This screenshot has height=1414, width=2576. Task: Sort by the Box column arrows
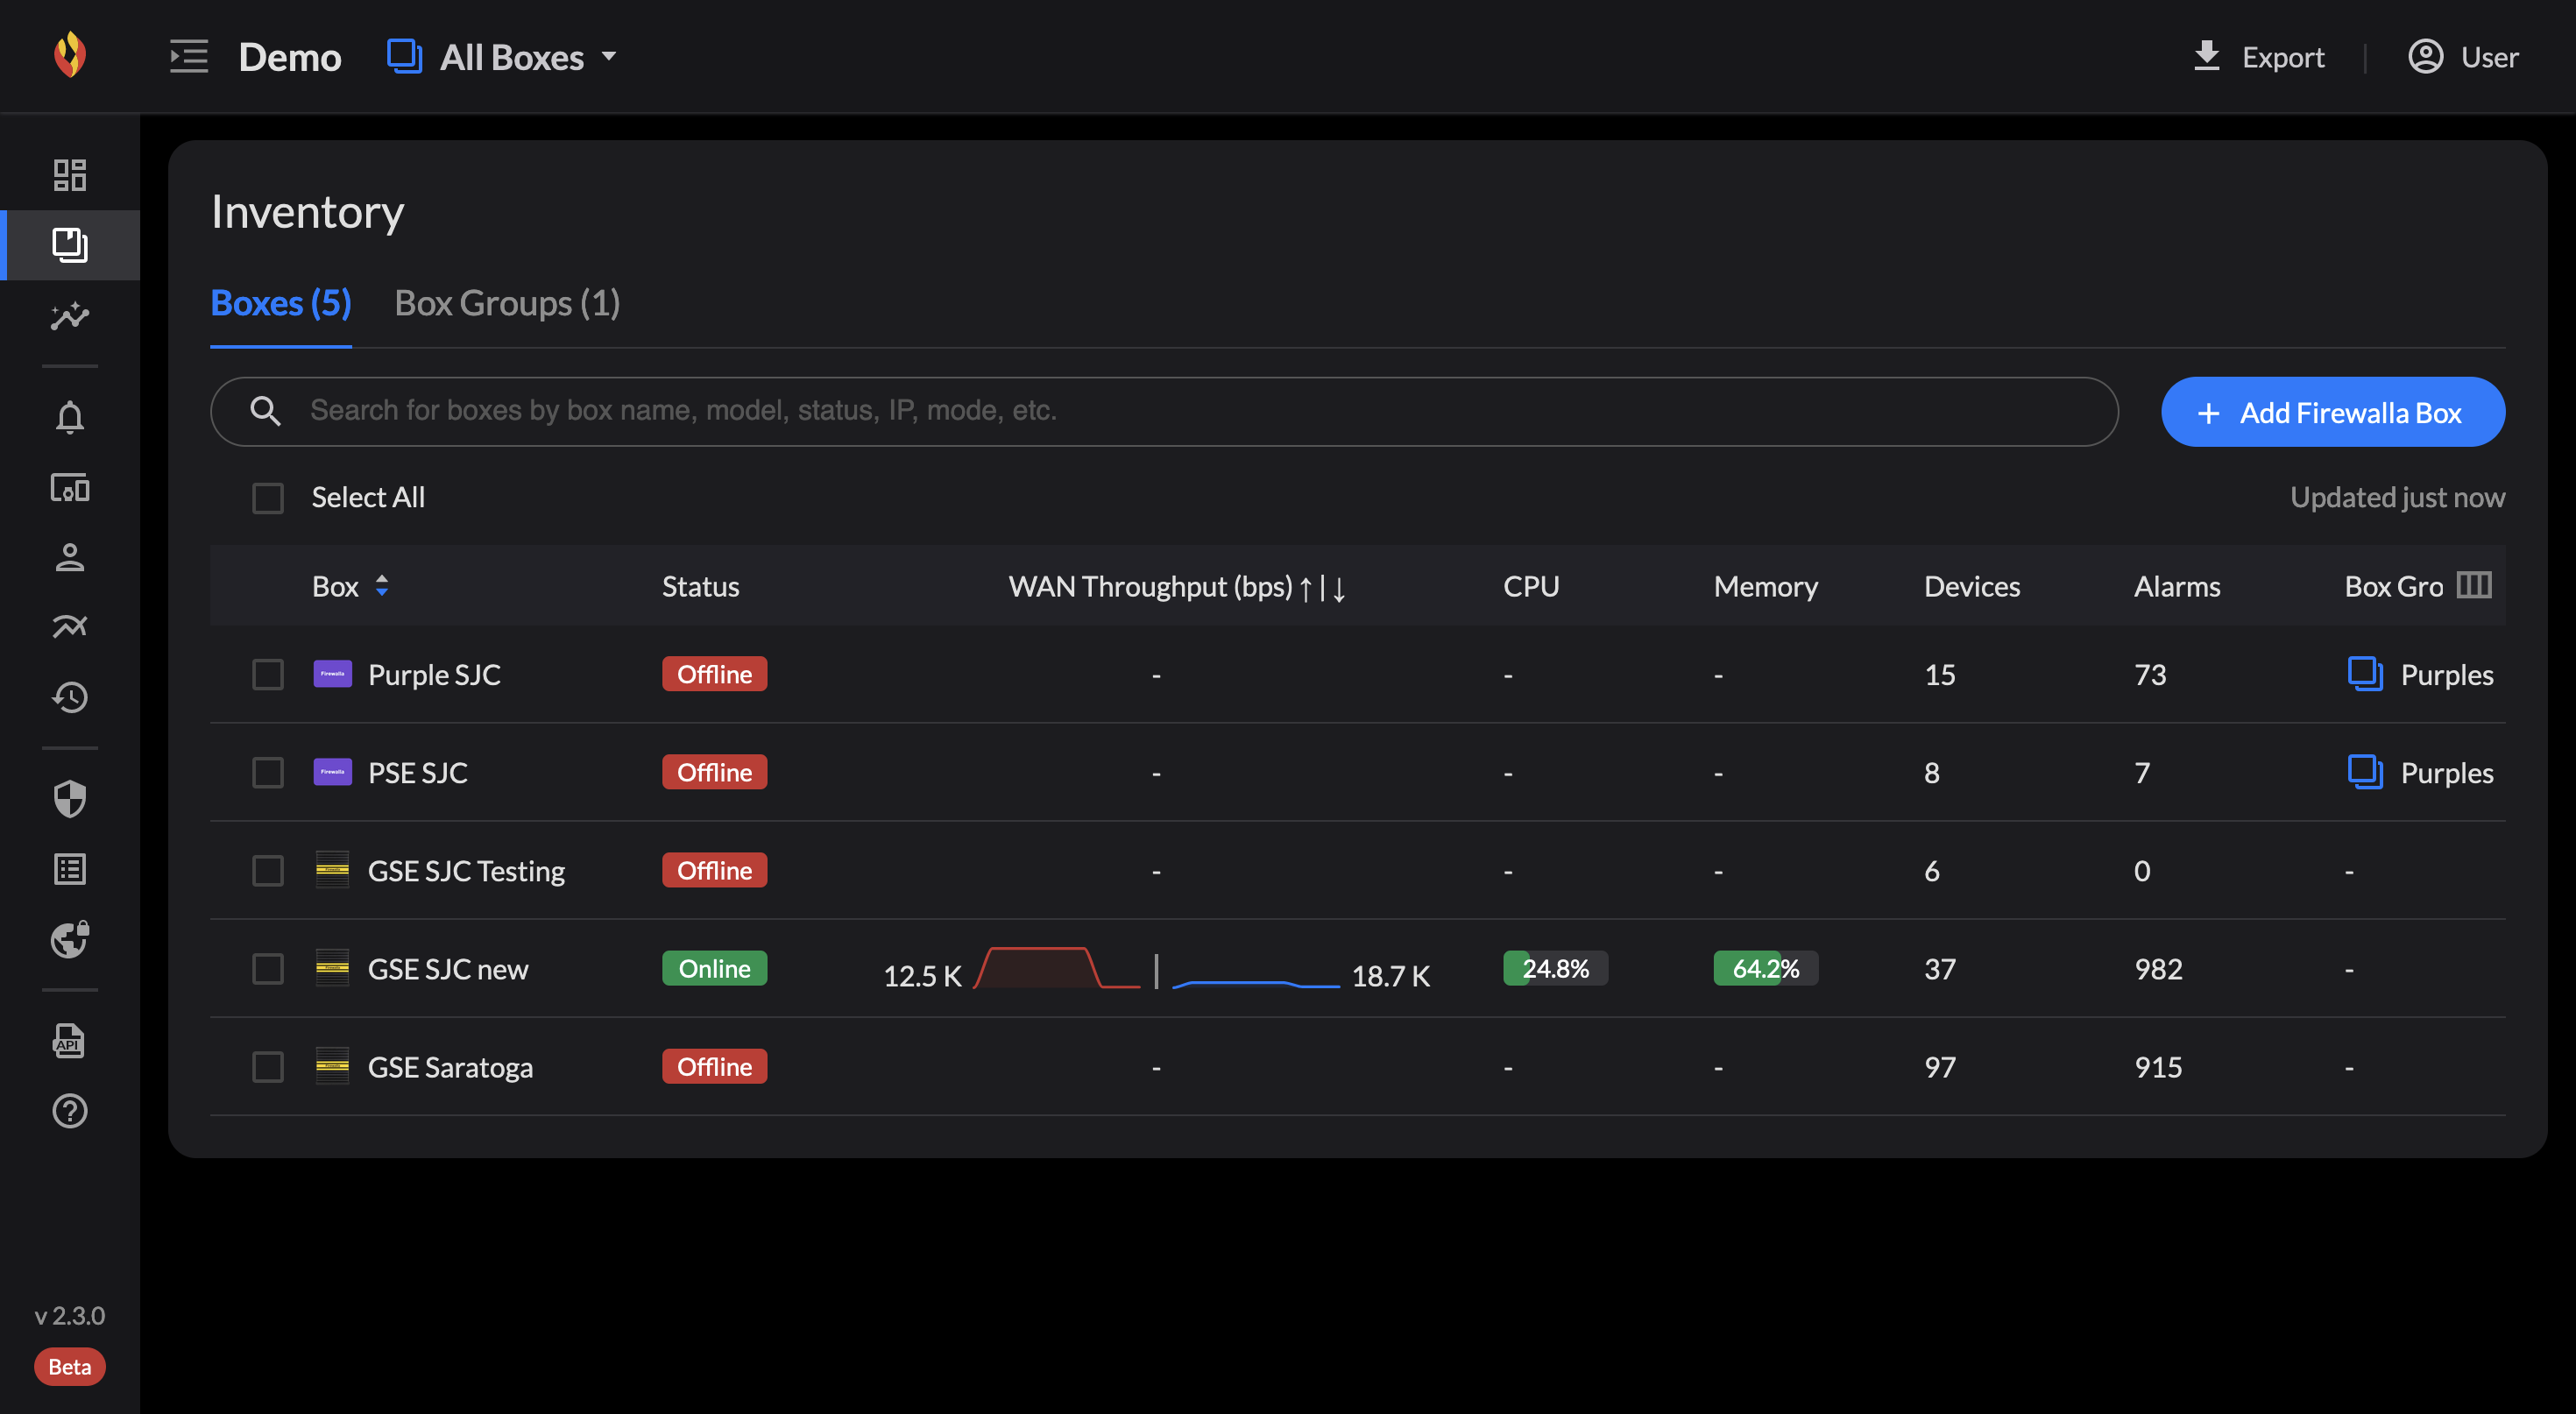point(382,586)
